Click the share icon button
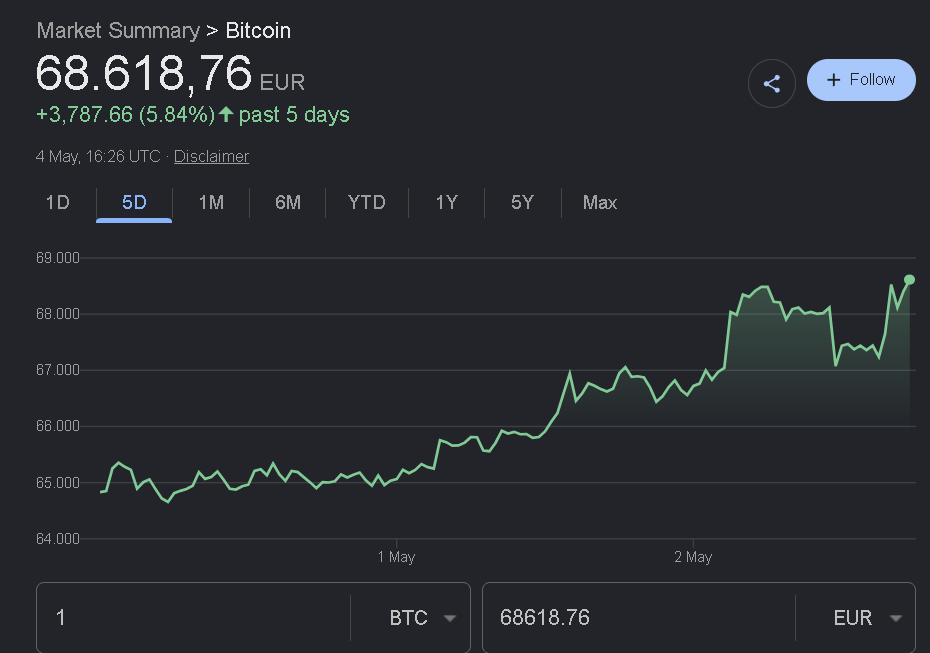Viewport: 930px width, 653px height. click(x=771, y=84)
